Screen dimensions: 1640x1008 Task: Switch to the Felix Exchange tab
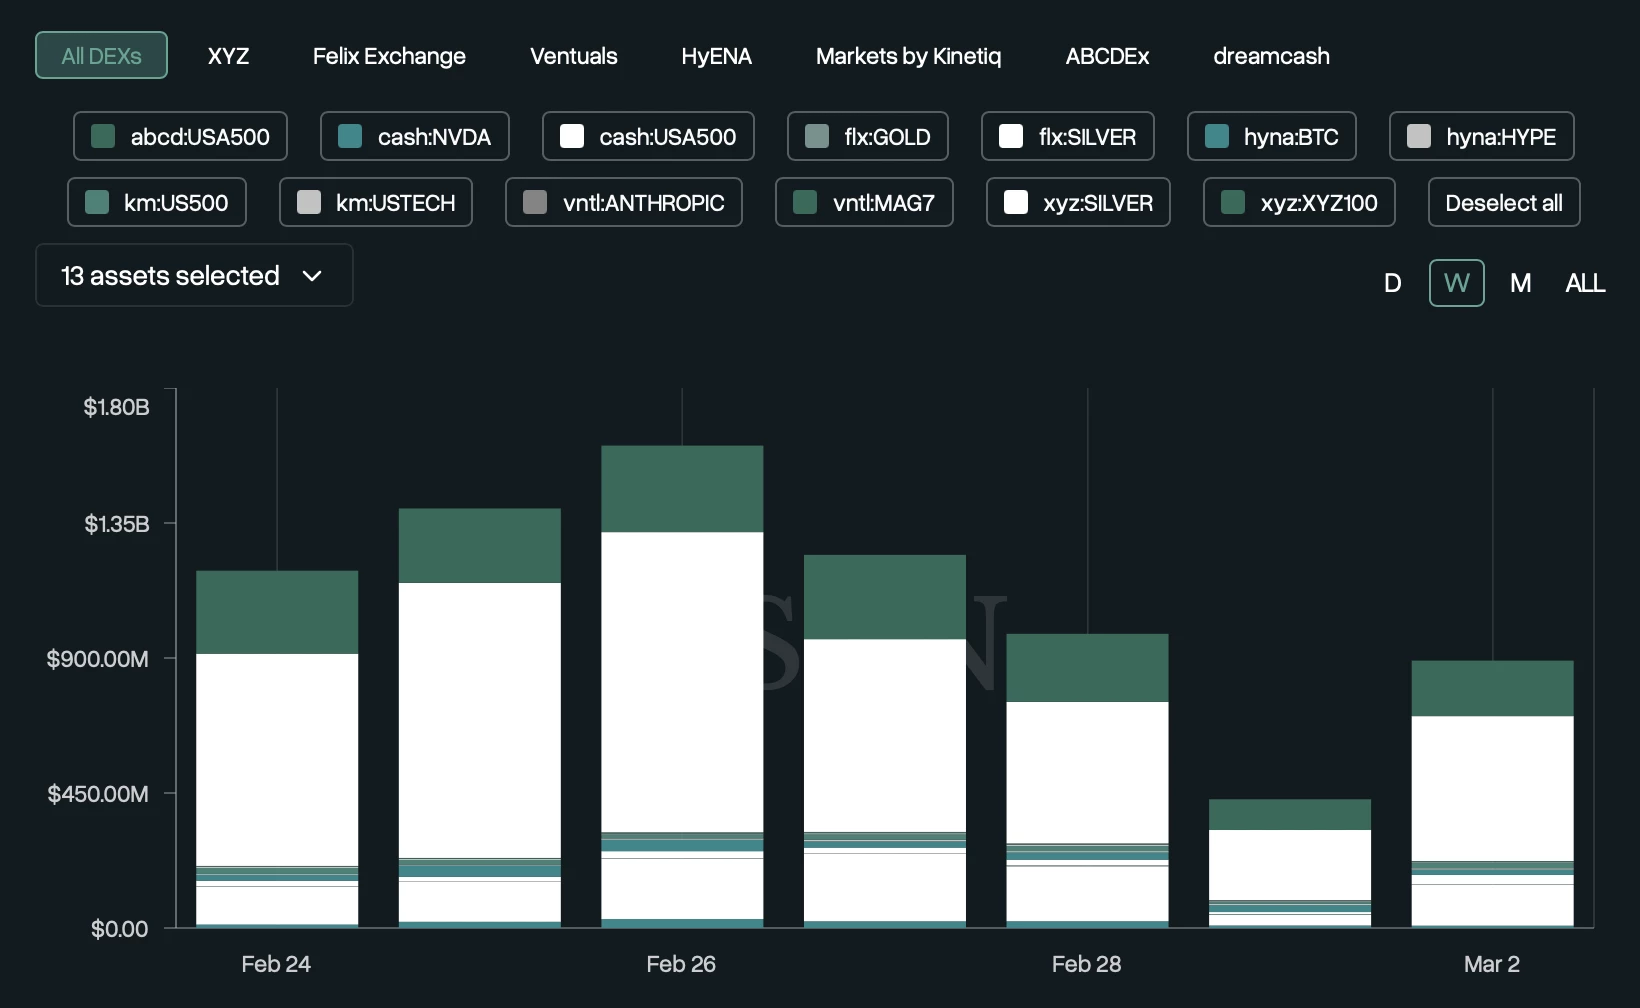[389, 56]
